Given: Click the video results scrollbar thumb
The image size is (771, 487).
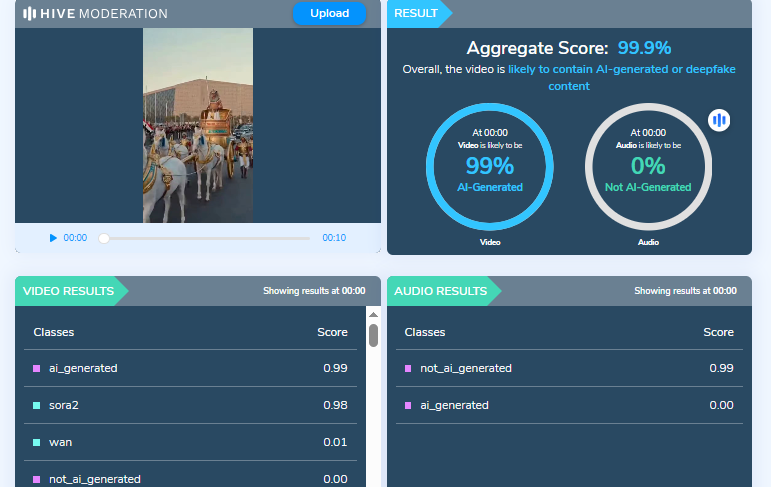Looking at the screenshot, I should pos(373,335).
